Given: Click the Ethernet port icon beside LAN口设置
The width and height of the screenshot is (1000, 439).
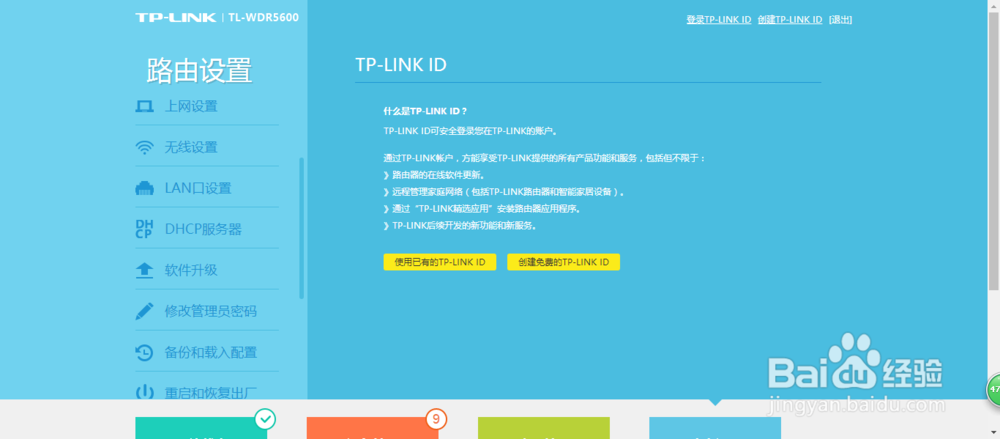Looking at the screenshot, I should (x=145, y=188).
